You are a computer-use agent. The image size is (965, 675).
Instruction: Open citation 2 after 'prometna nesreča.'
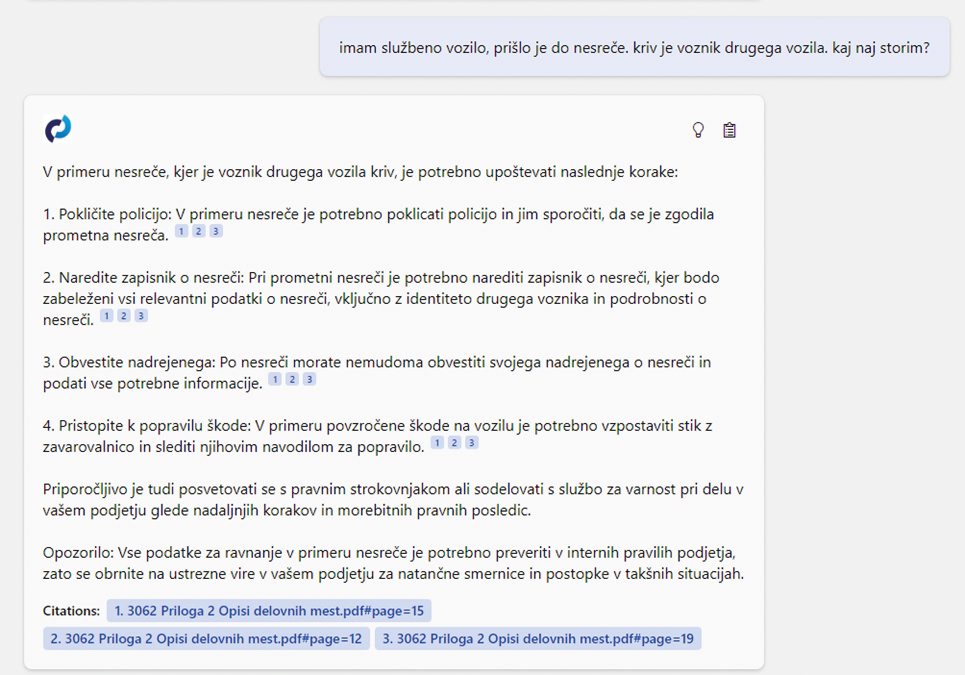point(199,231)
